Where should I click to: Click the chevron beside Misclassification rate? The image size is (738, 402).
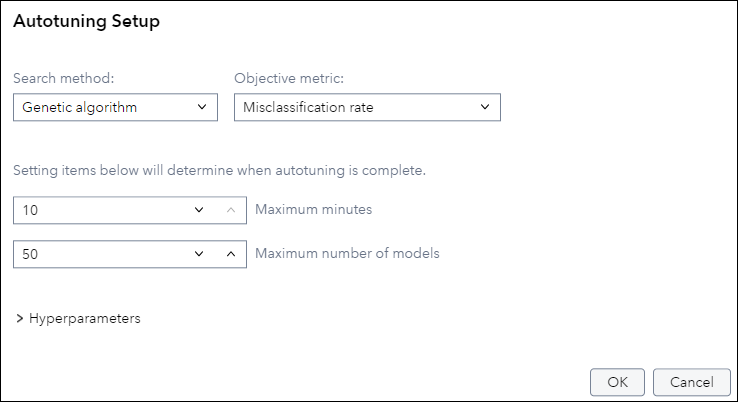click(x=484, y=107)
